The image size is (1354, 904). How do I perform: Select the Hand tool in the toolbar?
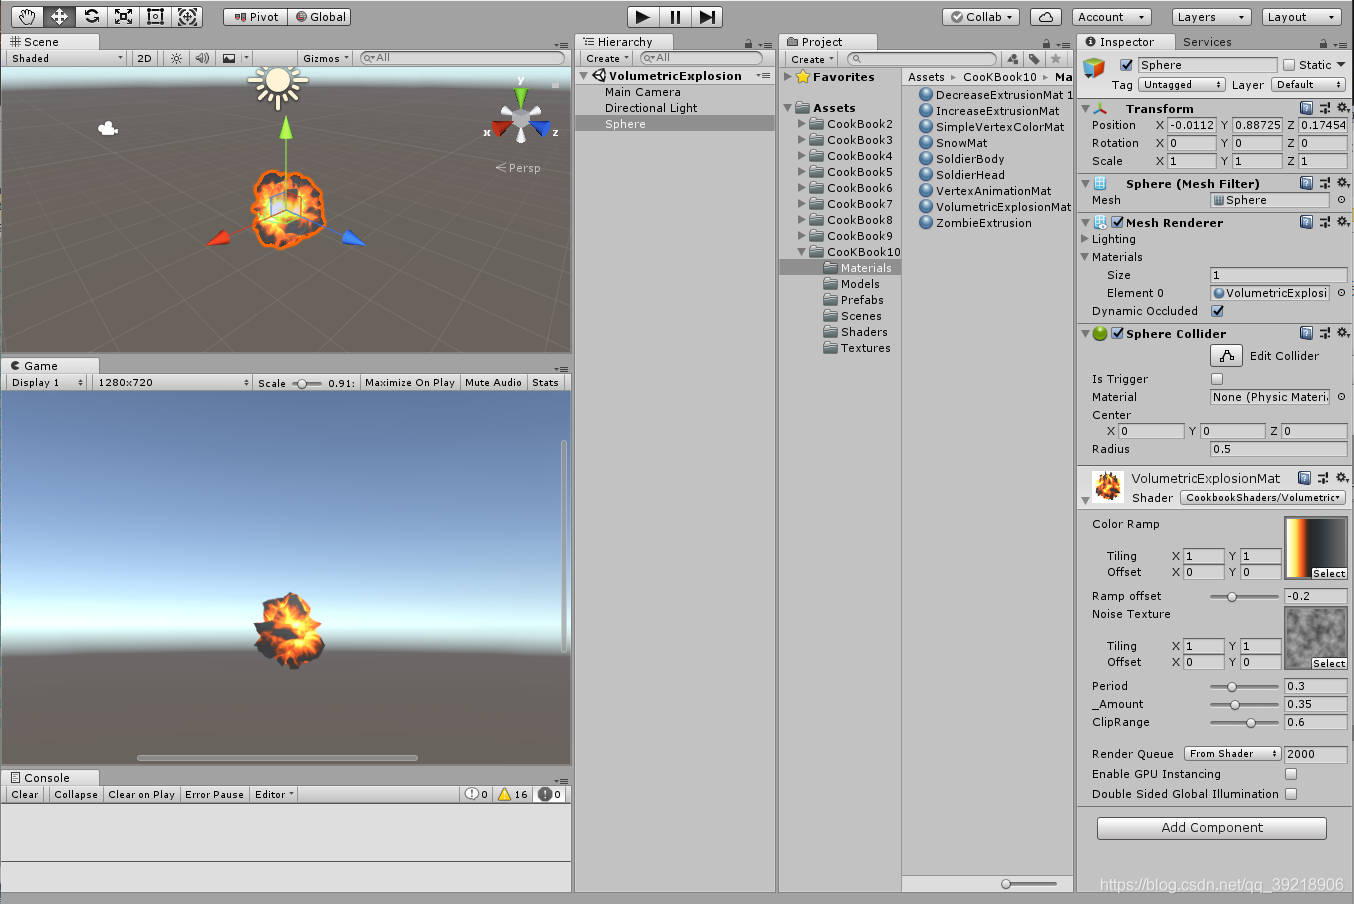(x=25, y=16)
